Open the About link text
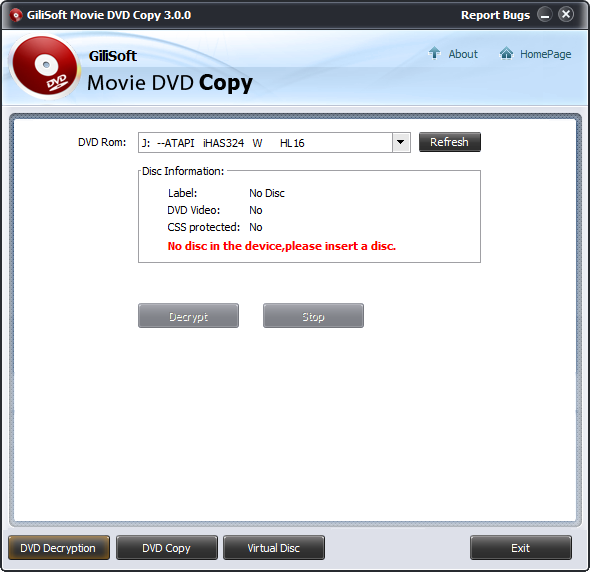This screenshot has width=590, height=572. (463, 54)
